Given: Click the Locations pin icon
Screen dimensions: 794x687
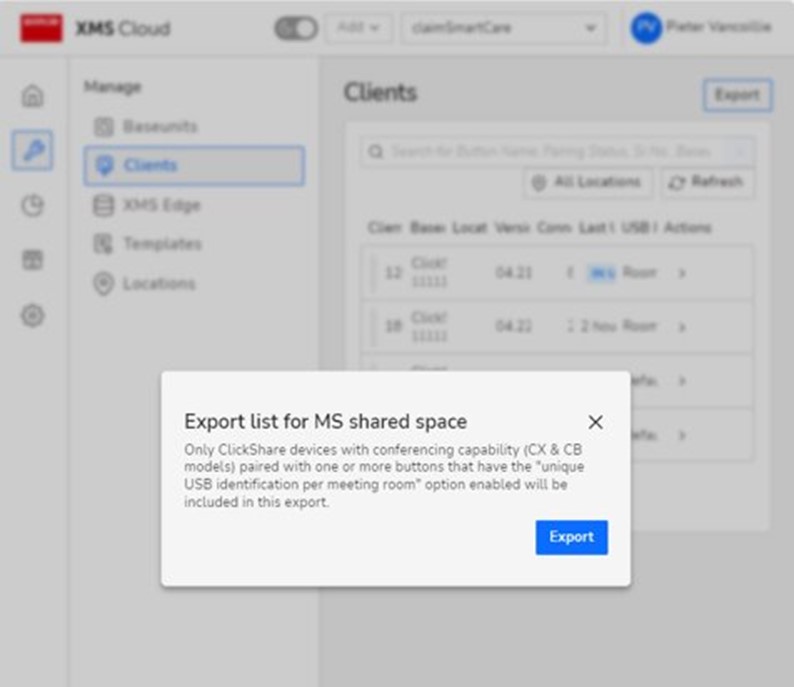Looking at the screenshot, I should pyautogui.click(x=104, y=284).
